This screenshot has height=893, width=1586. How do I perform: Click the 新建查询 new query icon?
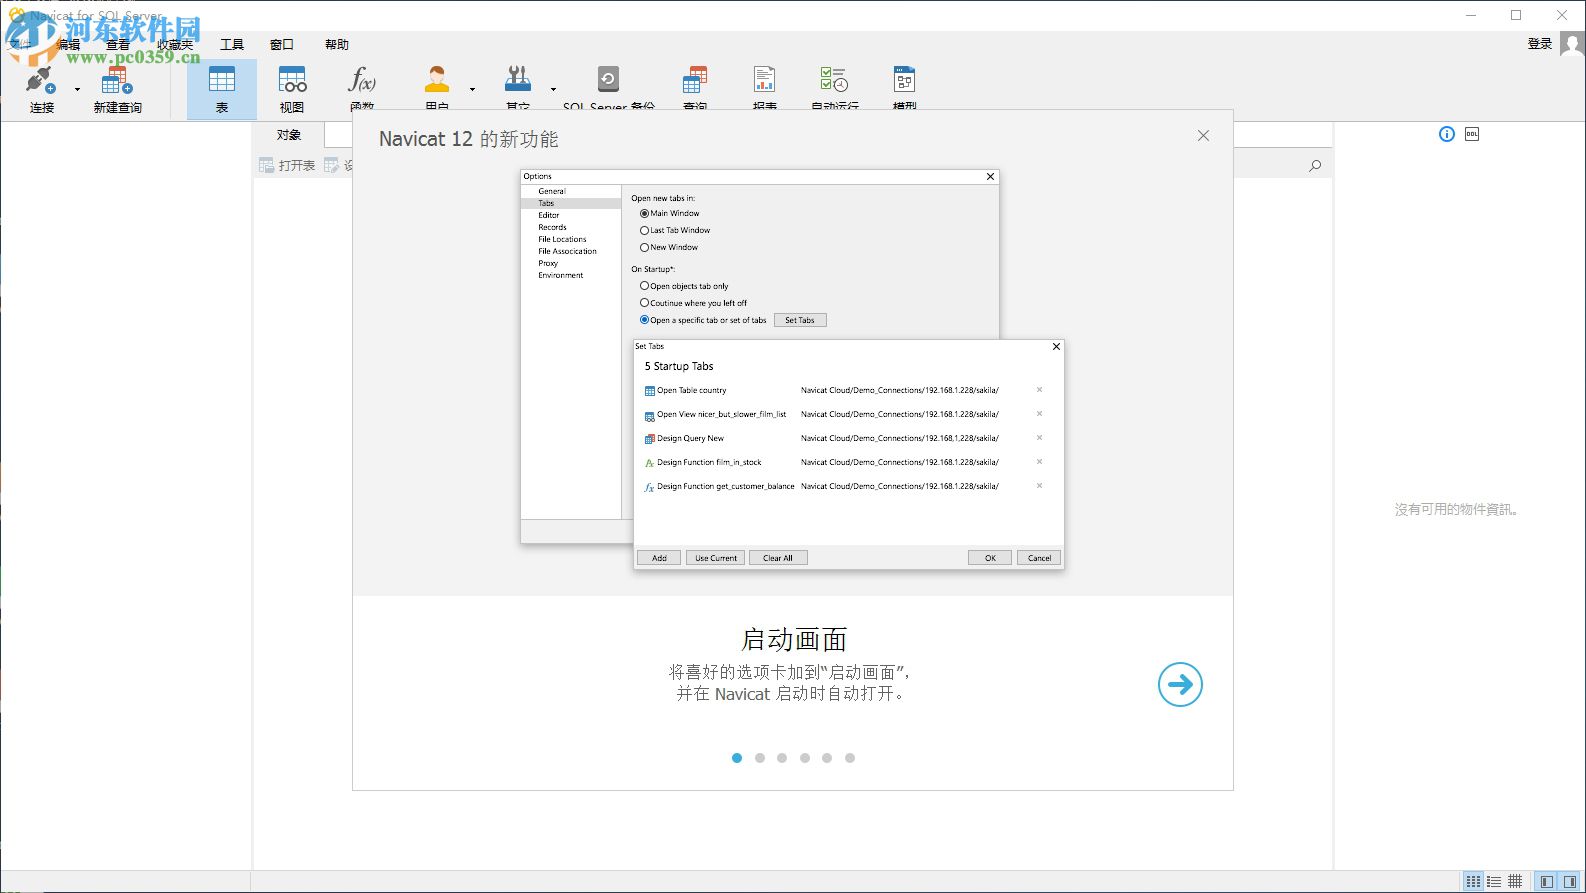(x=117, y=80)
